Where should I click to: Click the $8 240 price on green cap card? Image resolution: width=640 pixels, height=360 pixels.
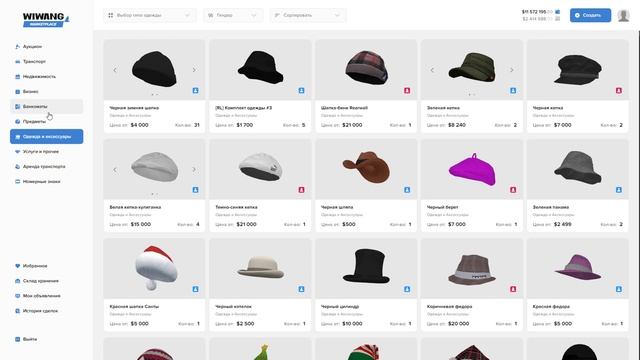tap(457, 125)
